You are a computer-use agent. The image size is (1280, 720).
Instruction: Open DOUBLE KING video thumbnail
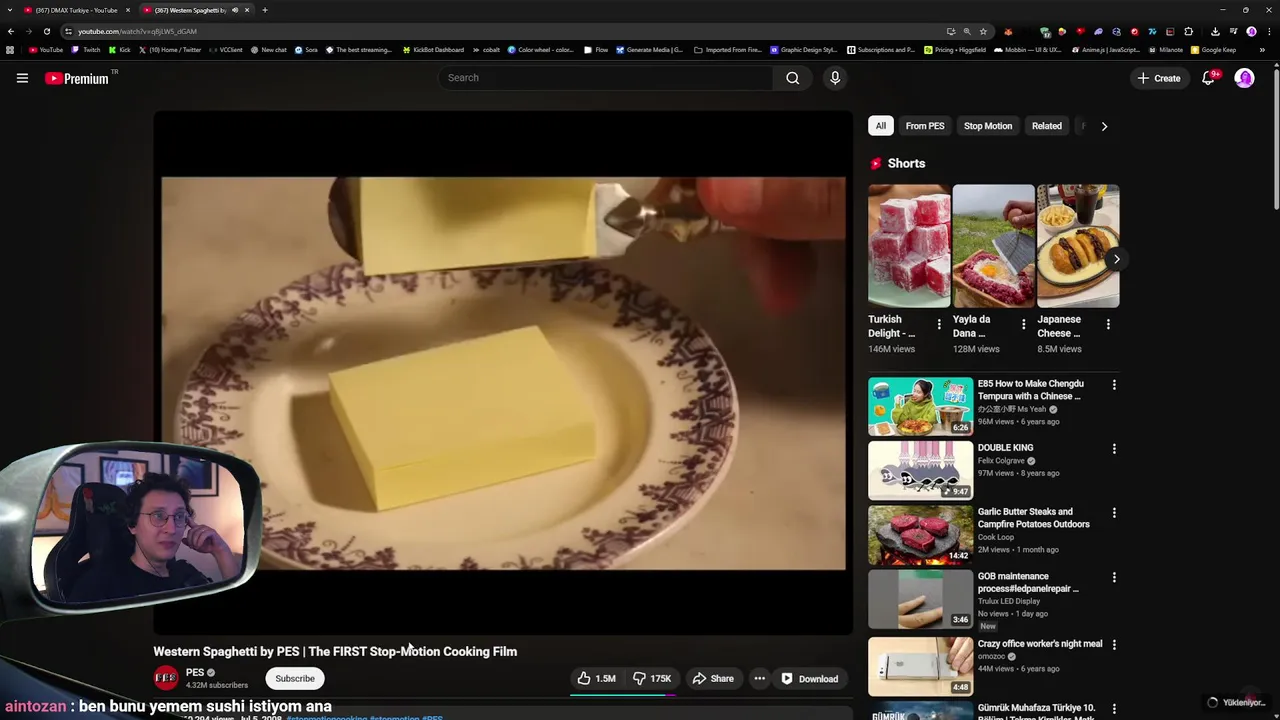920,470
